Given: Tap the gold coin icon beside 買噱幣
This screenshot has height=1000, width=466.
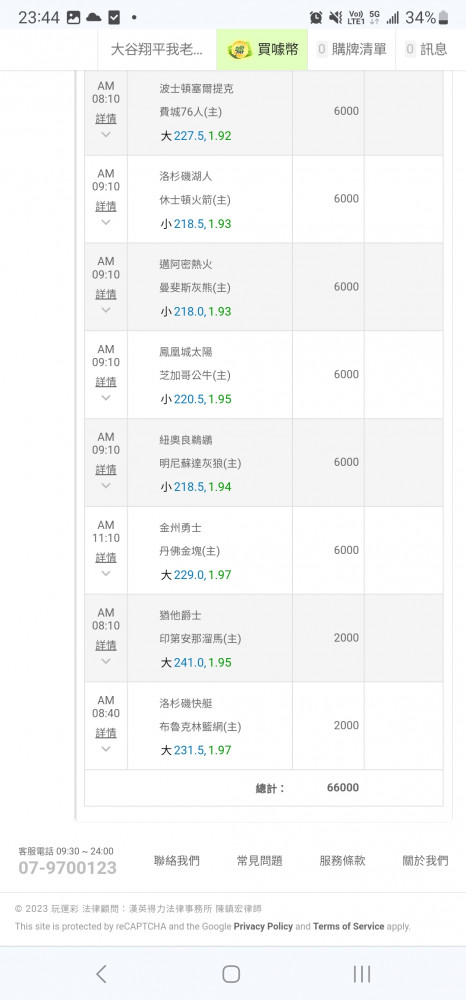Looking at the screenshot, I should coord(239,49).
